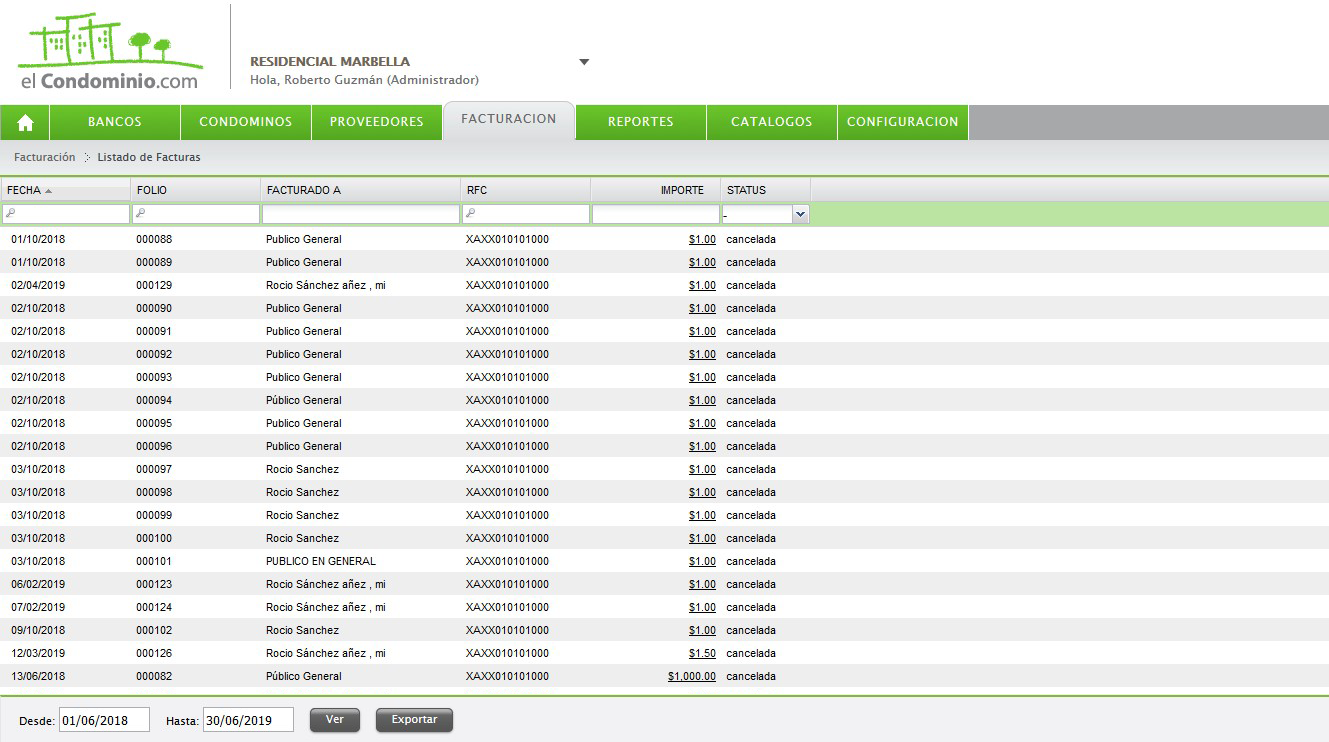Open the $1.00 amount for folio 000090
The image size is (1329, 742).
(x=702, y=309)
